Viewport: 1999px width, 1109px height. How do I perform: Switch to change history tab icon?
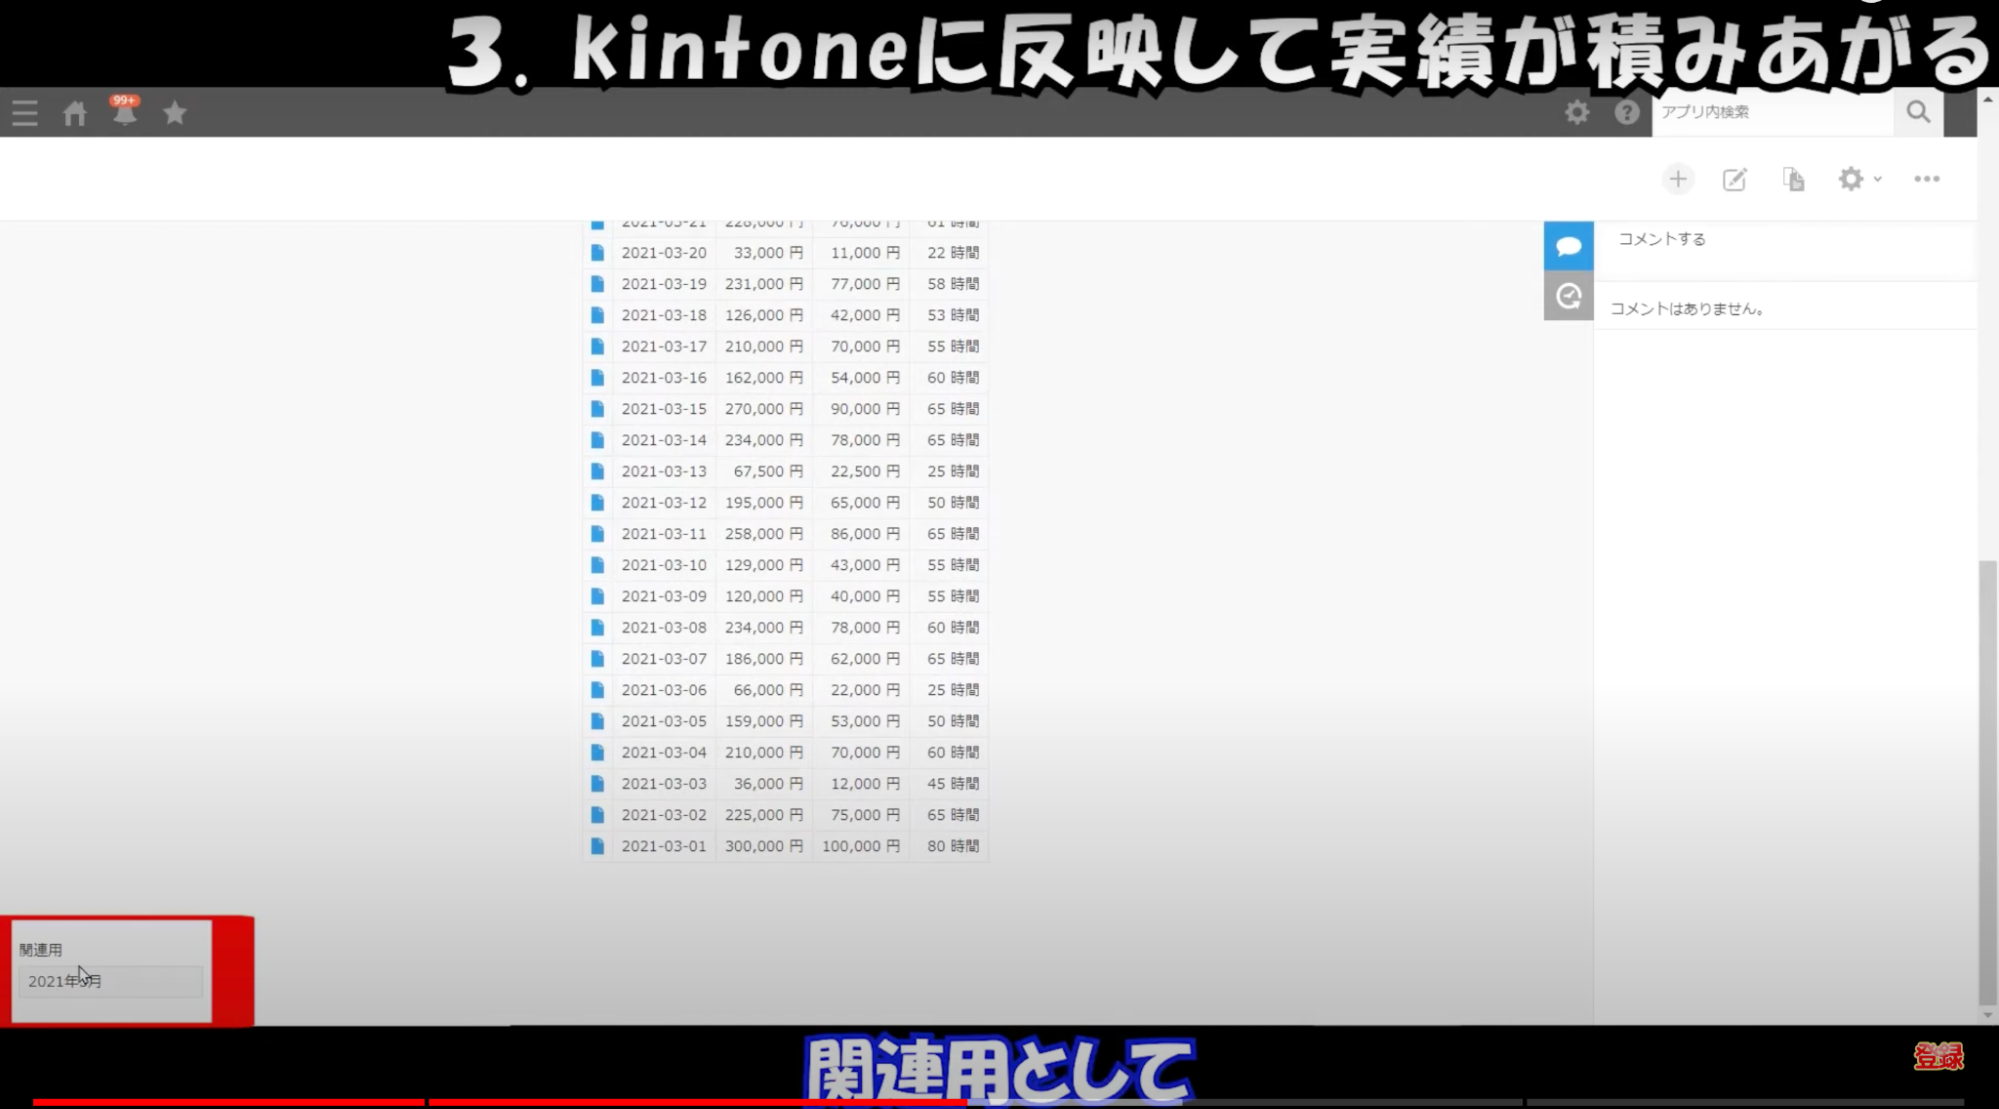(1568, 296)
